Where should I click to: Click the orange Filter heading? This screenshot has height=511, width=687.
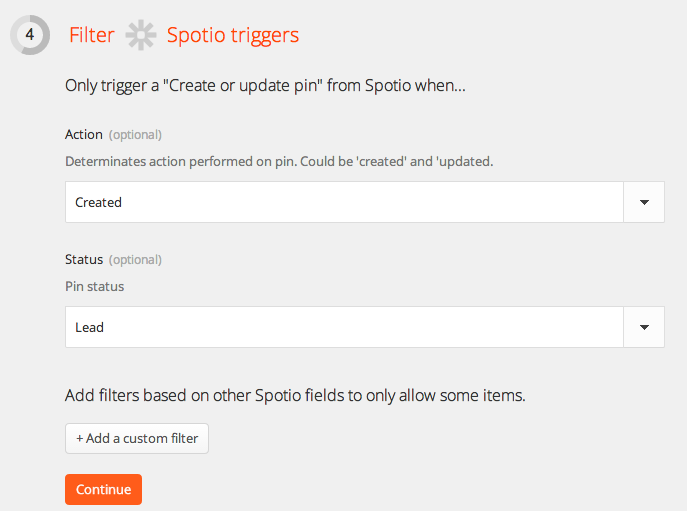click(x=92, y=35)
